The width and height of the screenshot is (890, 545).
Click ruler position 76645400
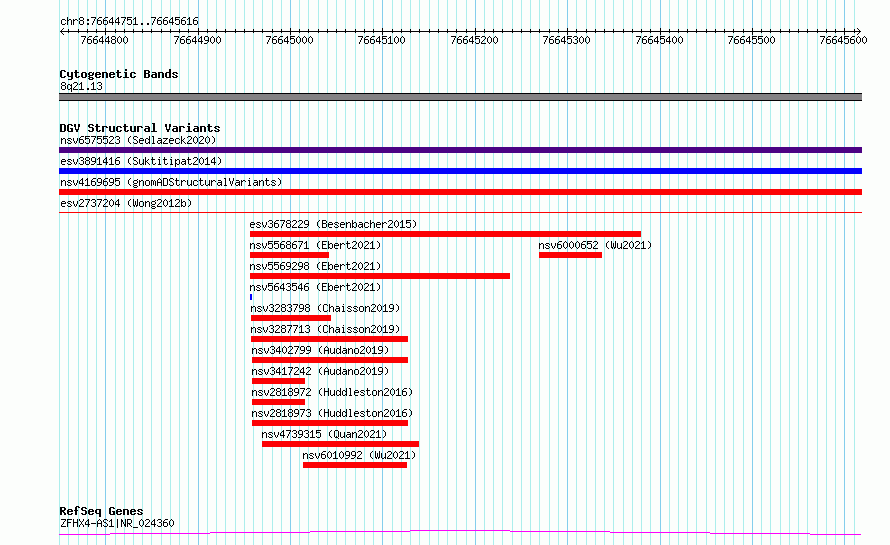659,40
